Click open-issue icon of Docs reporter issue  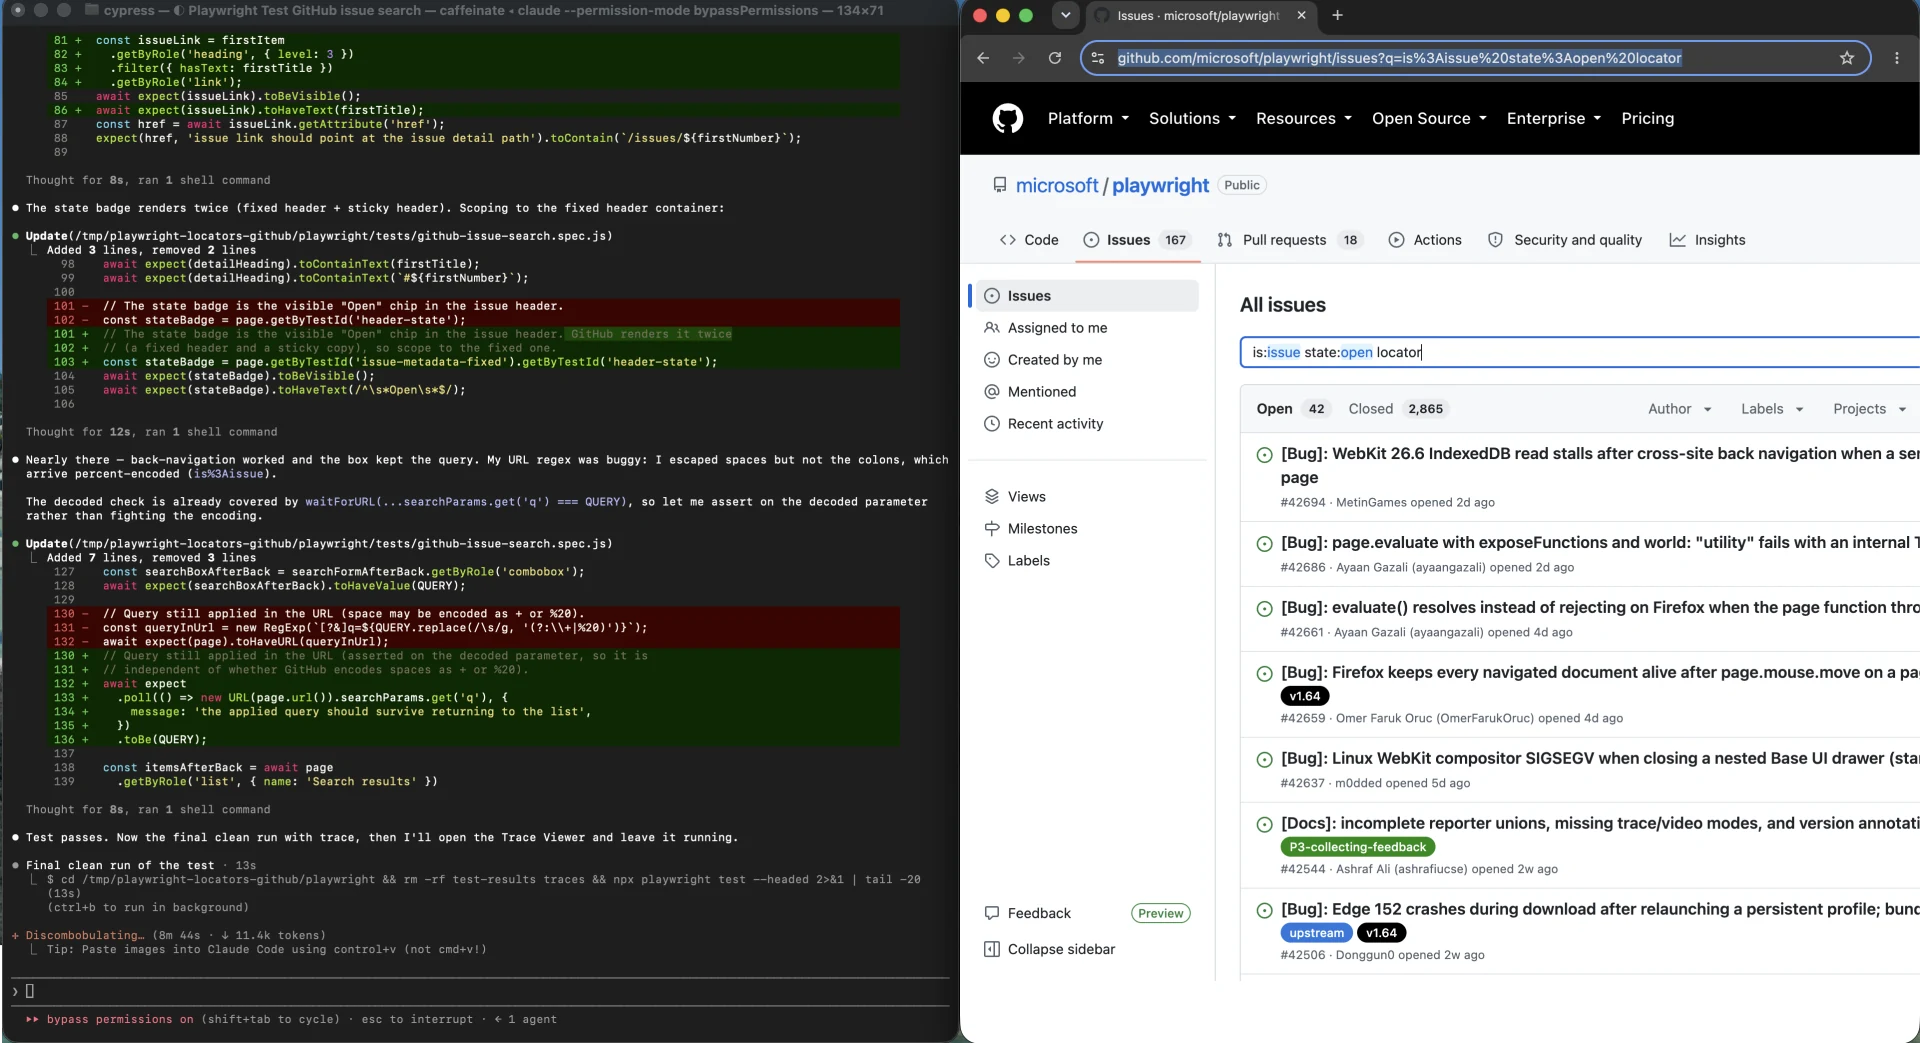pos(1264,825)
